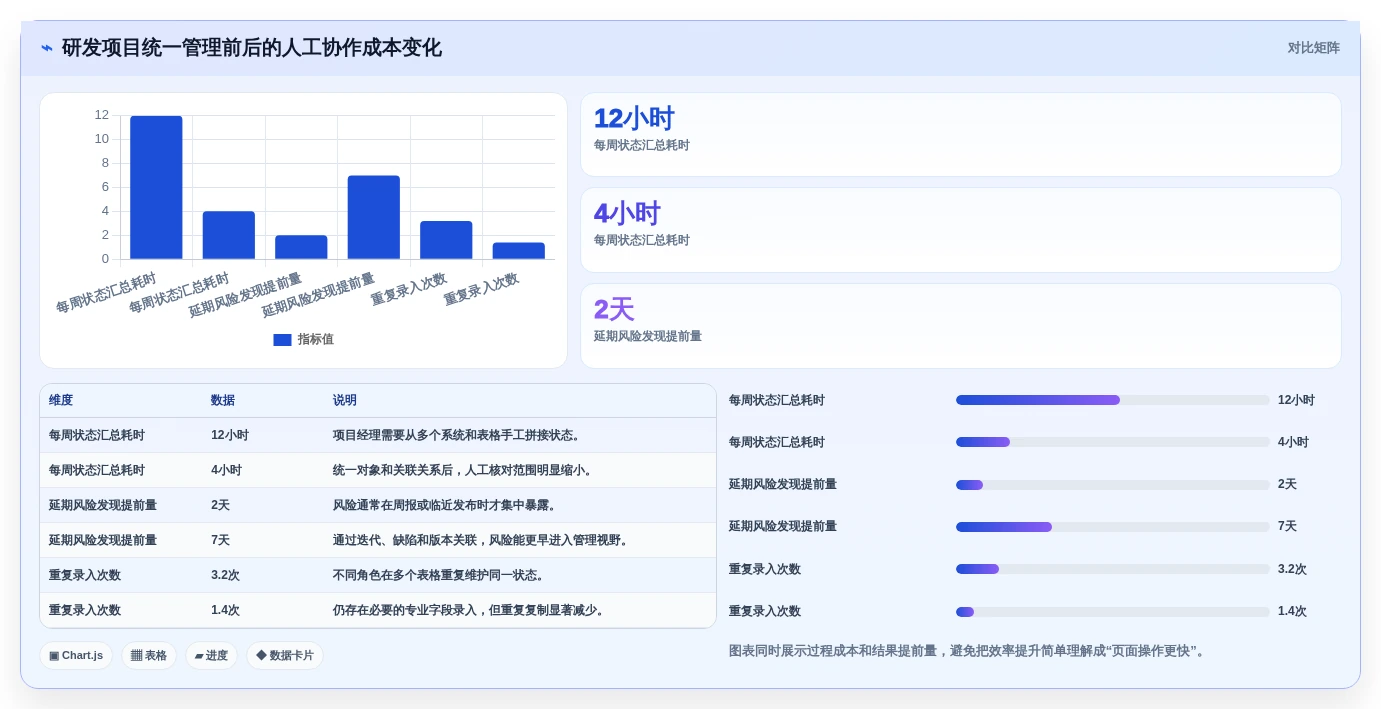
Task: Click the progress bar for 7天
Action: pos(1112,527)
